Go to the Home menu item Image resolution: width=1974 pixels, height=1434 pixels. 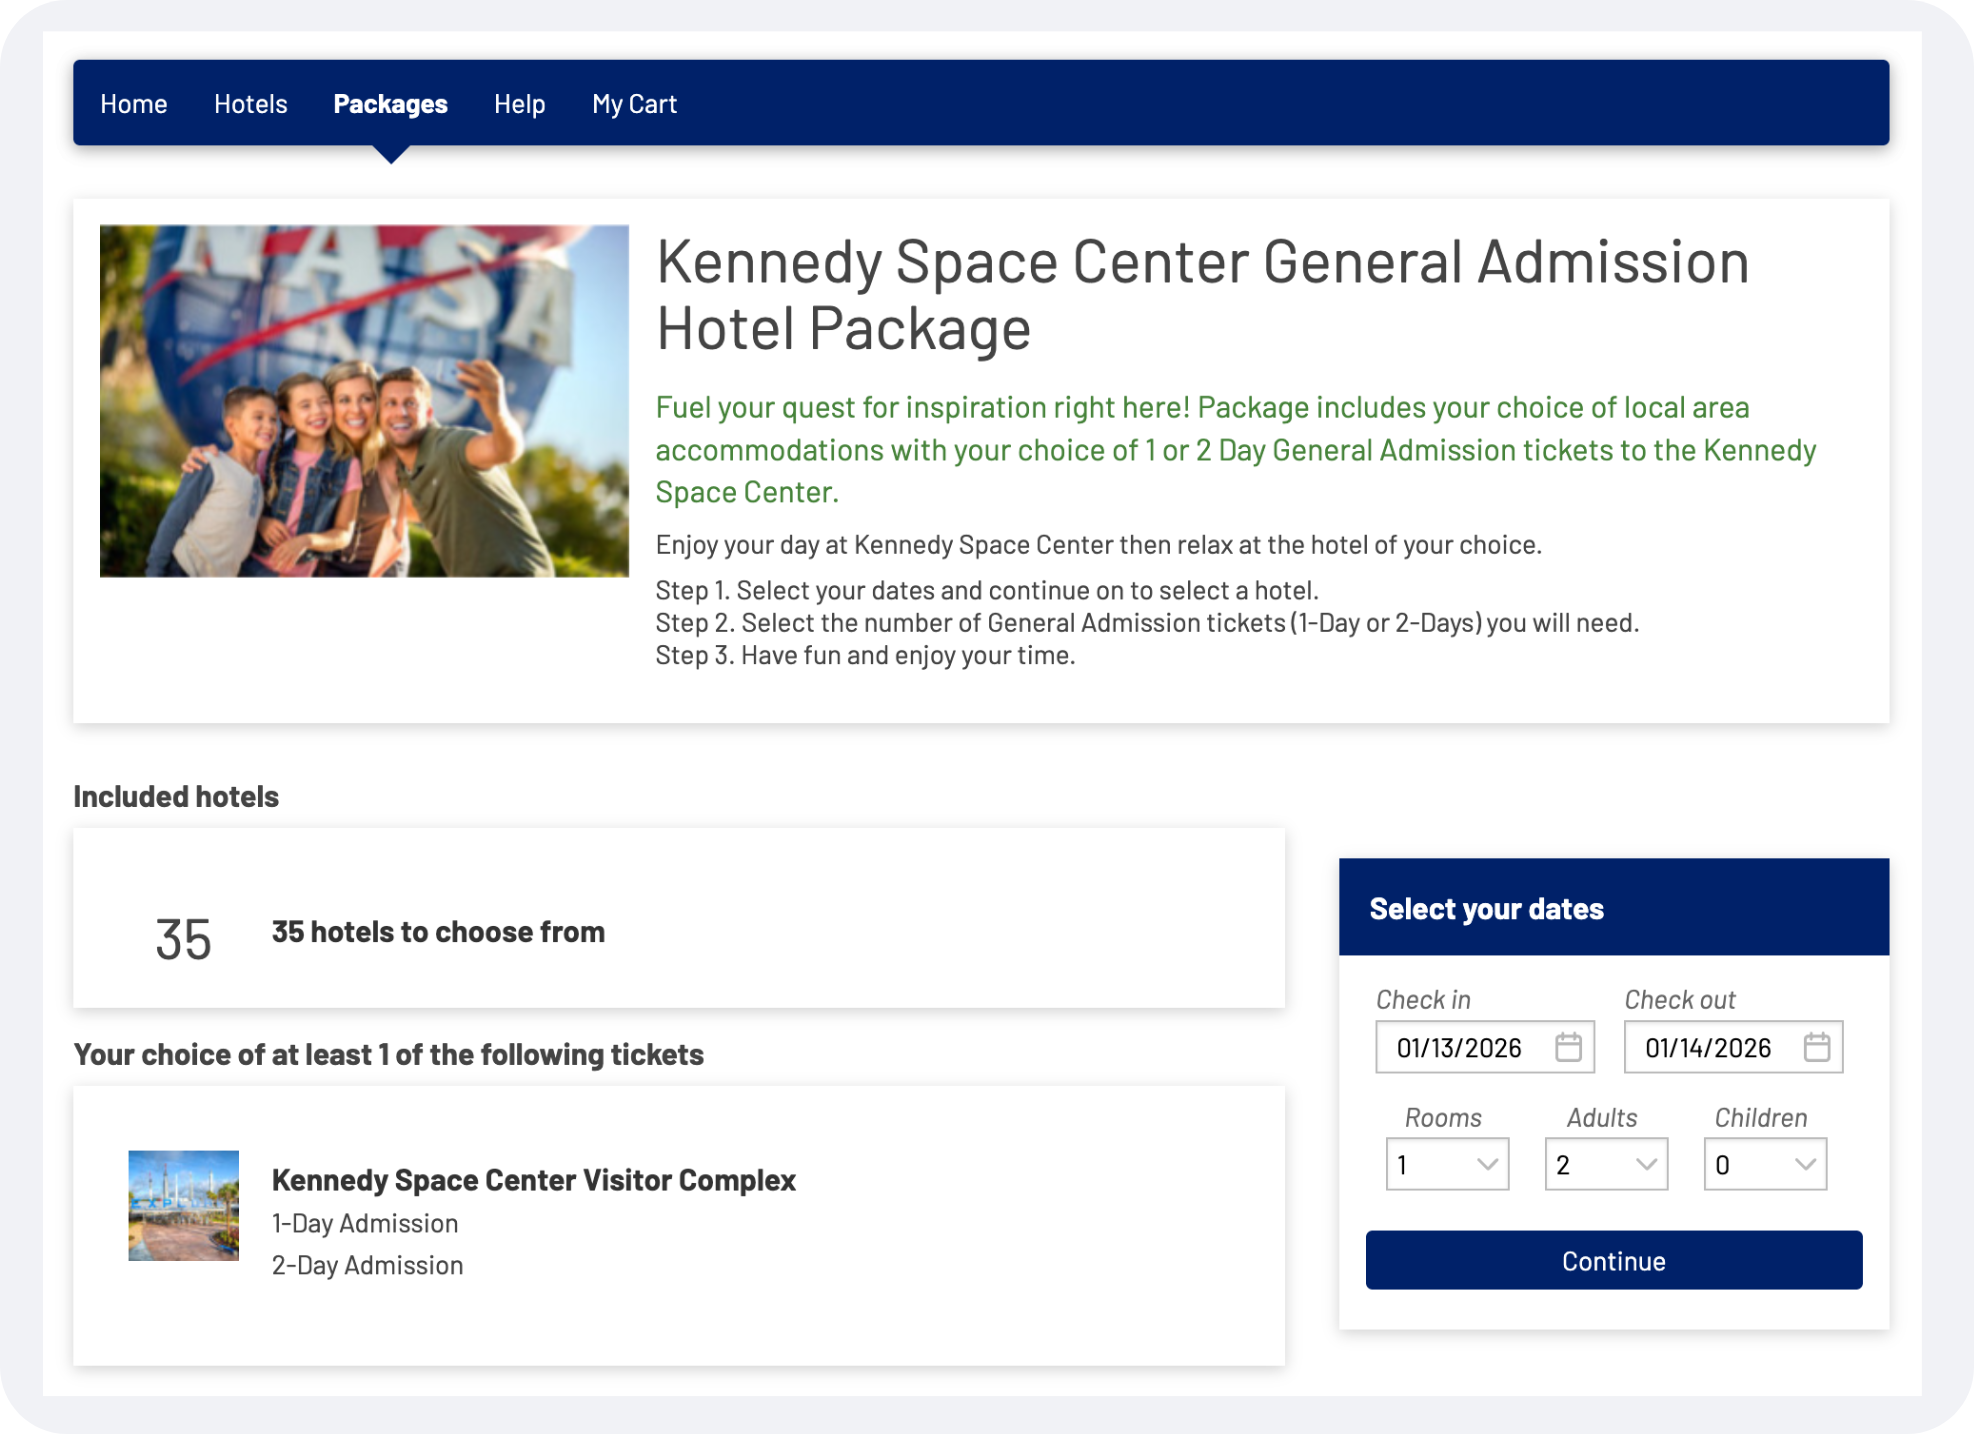[x=134, y=104]
